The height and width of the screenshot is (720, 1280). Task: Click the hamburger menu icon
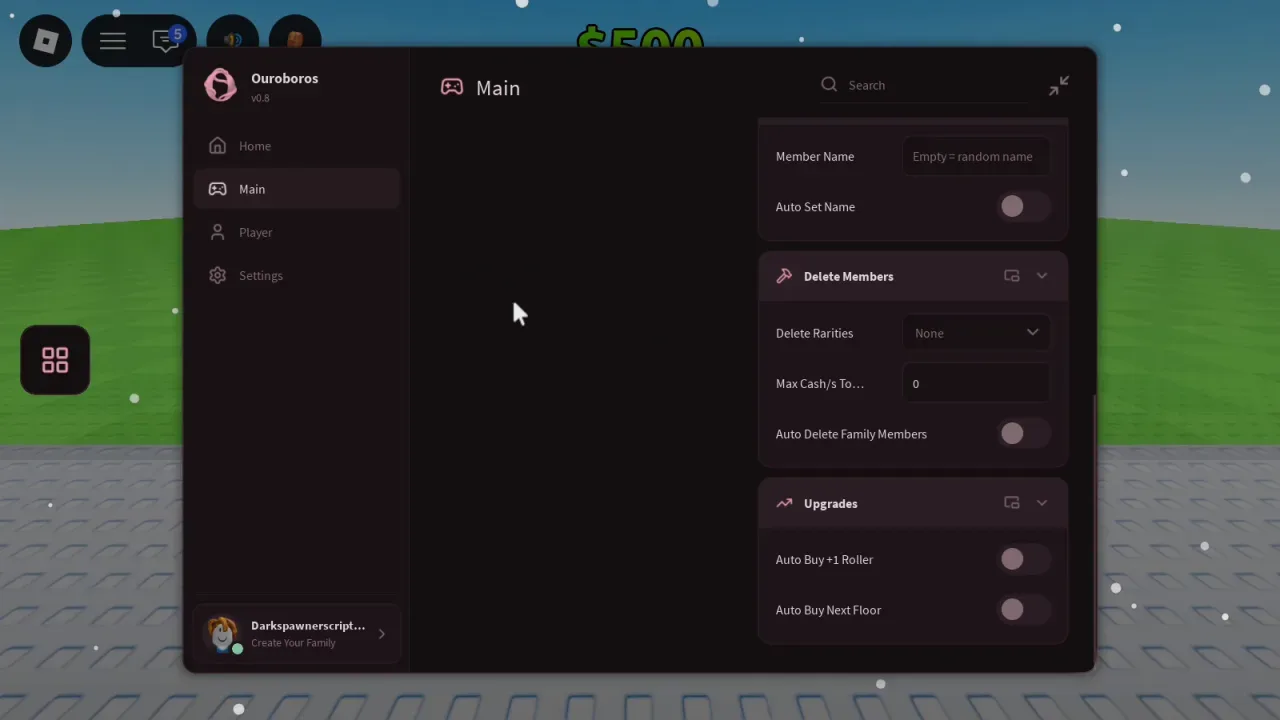pyautogui.click(x=112, y=41)
